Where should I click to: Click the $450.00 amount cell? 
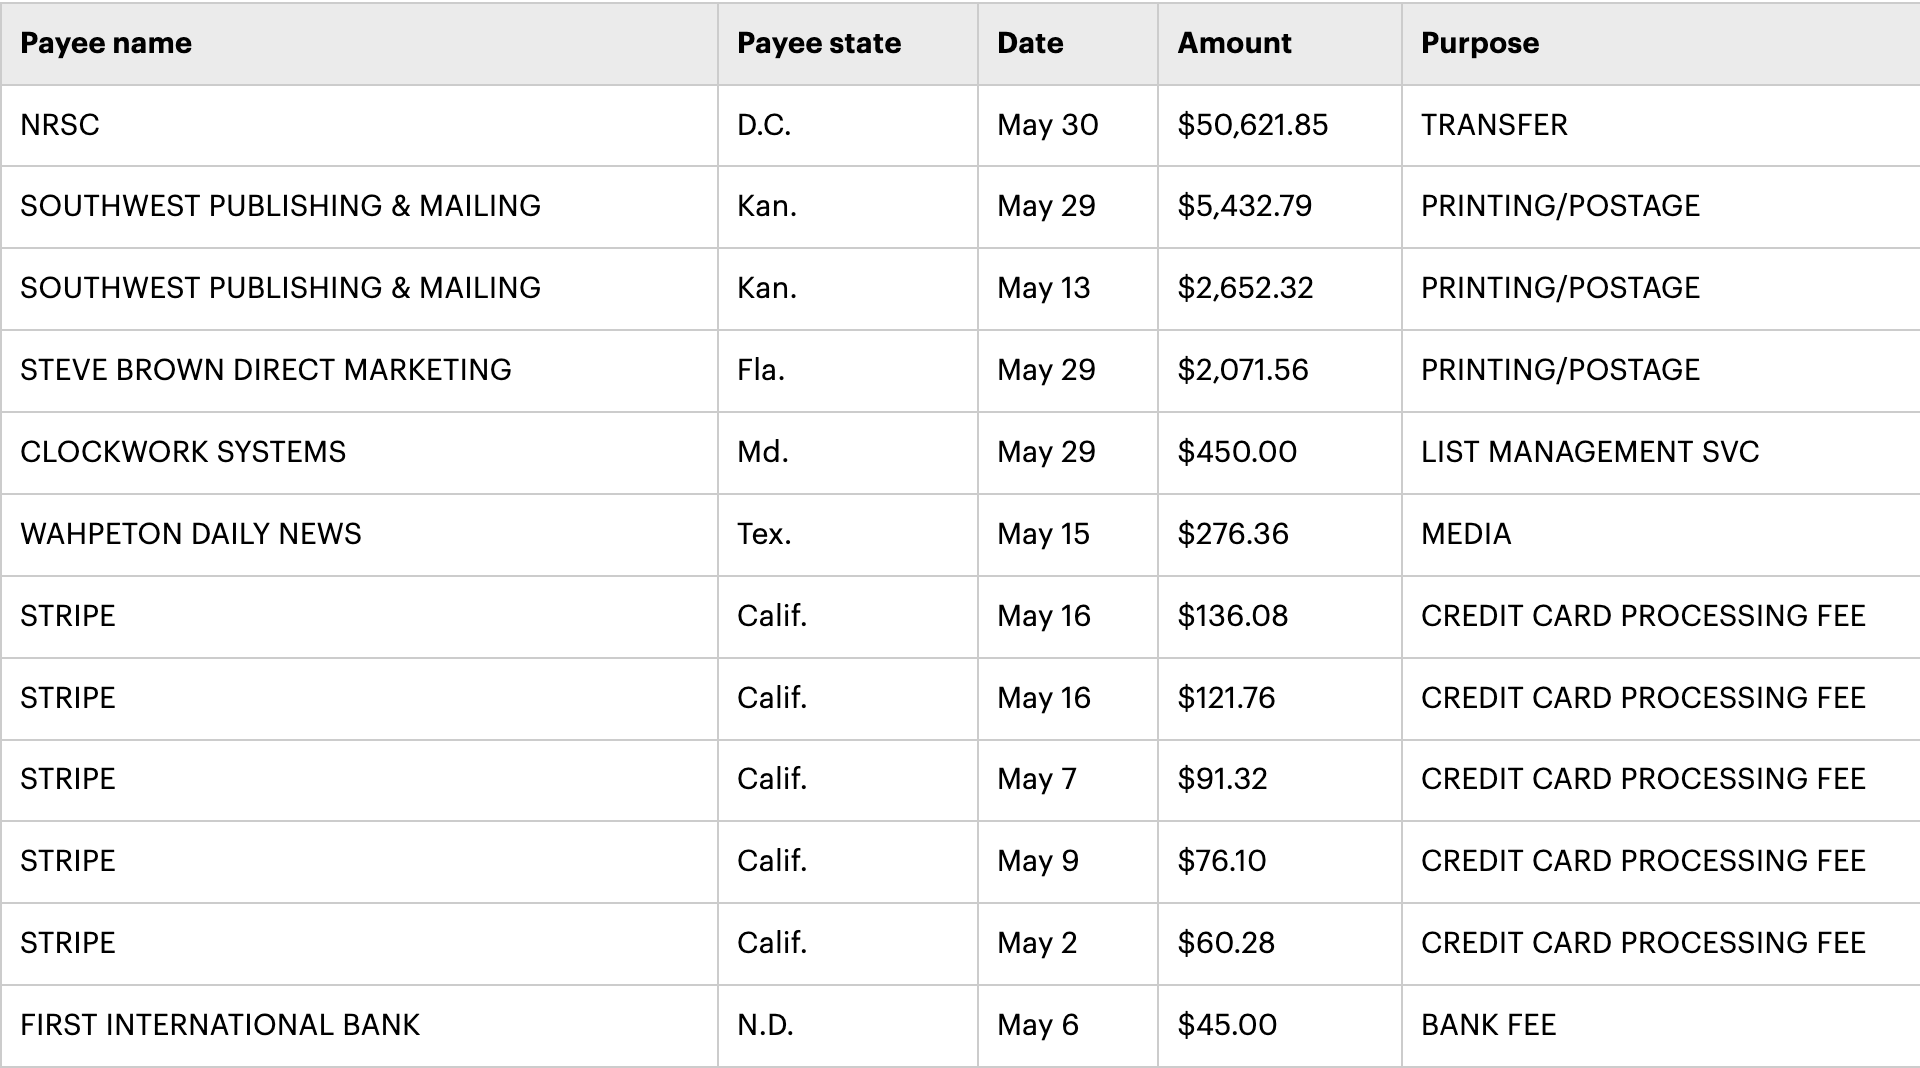(x=1237, y=452)
